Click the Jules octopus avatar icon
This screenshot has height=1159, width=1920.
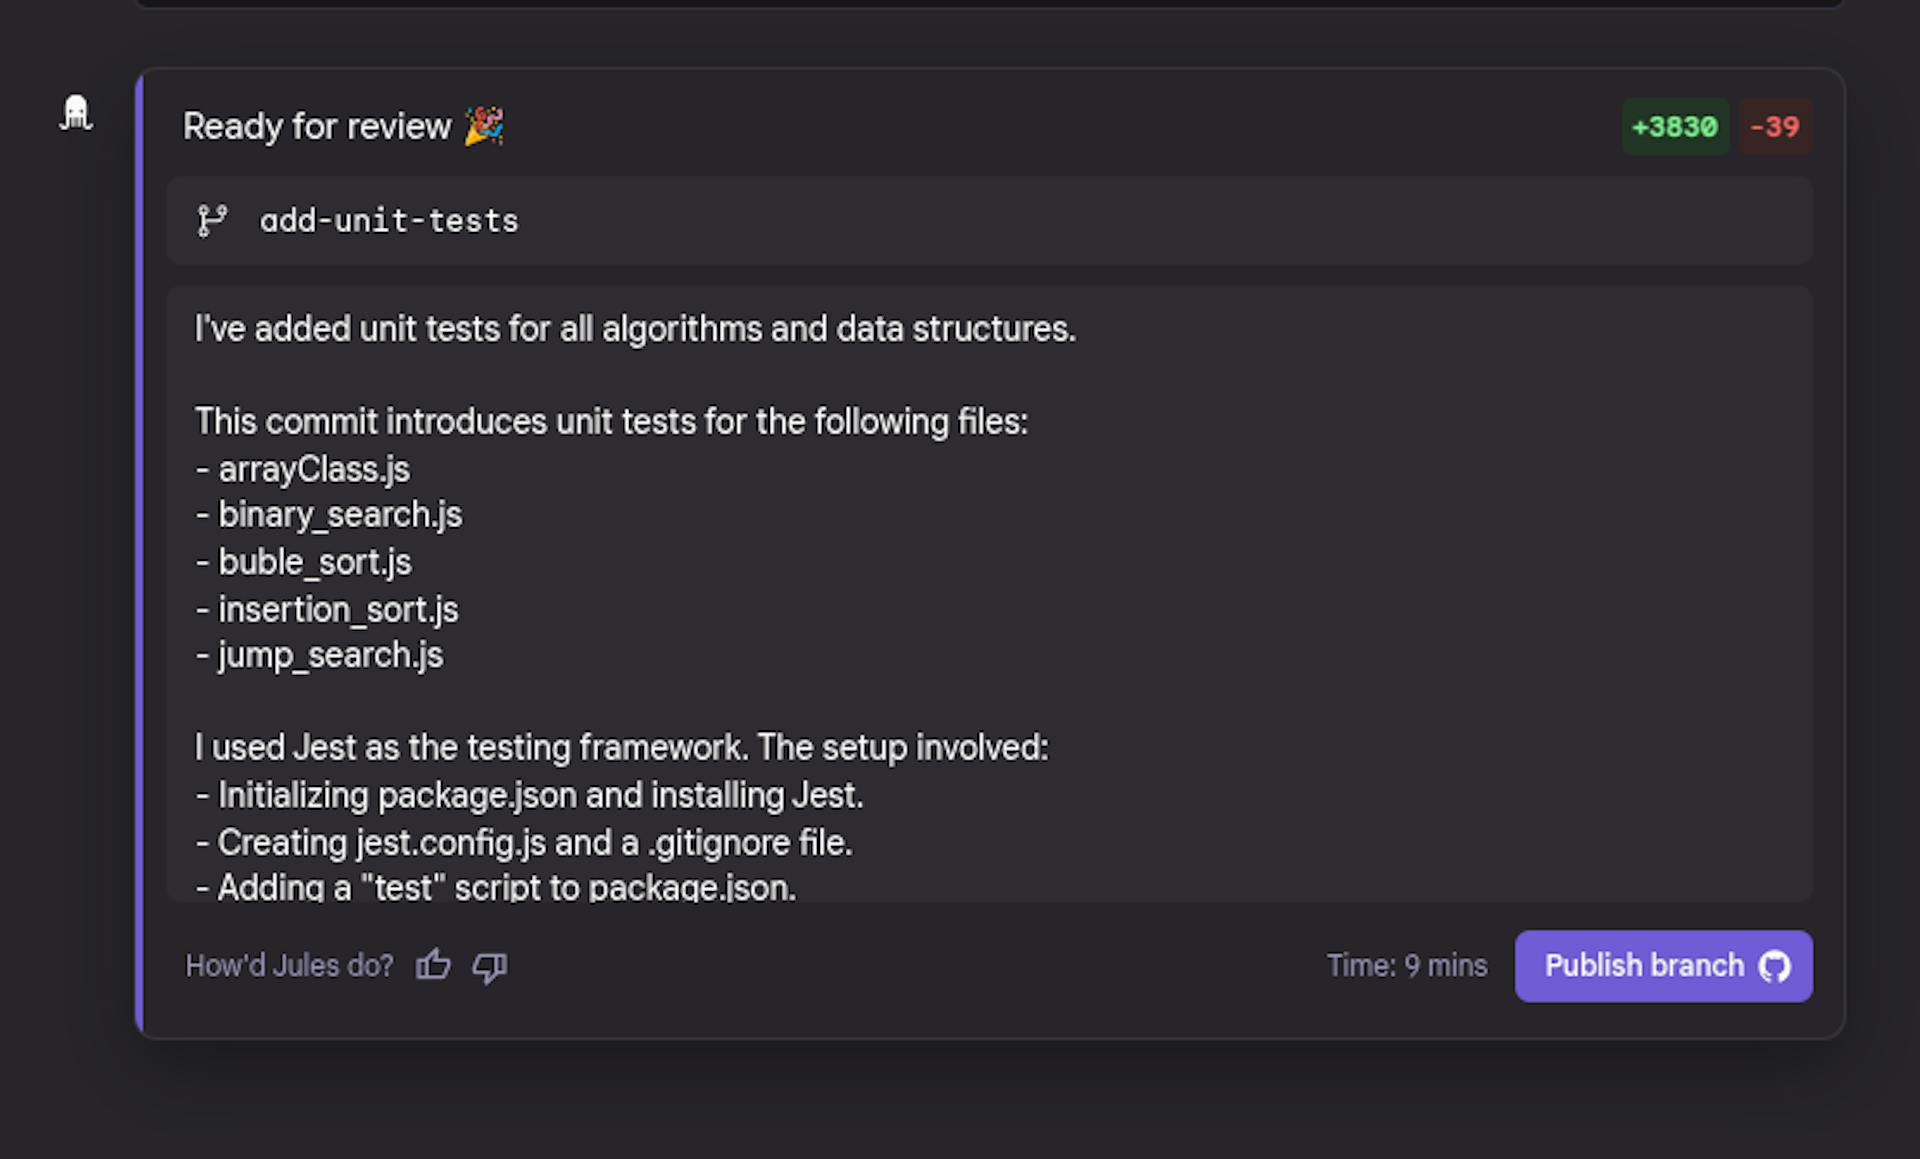(x=76, y=113)
